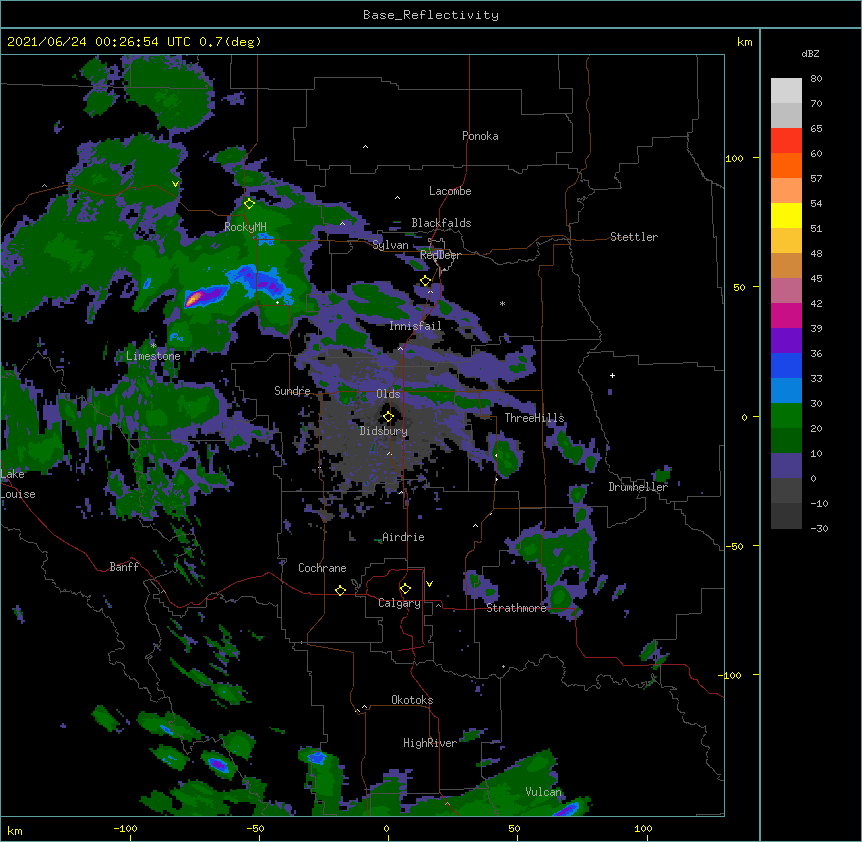Click the yellow diamond marker above Calgary label

coord(405,589)
